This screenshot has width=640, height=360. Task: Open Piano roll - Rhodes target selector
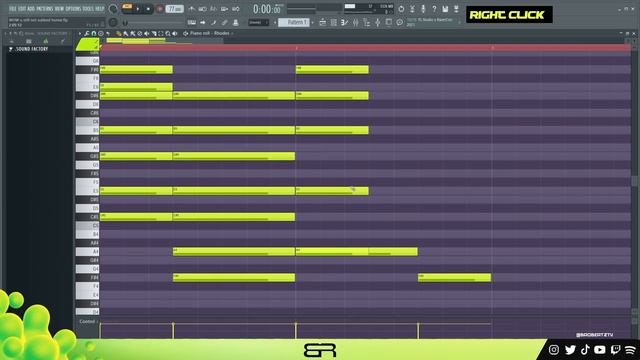click(210, 33)
